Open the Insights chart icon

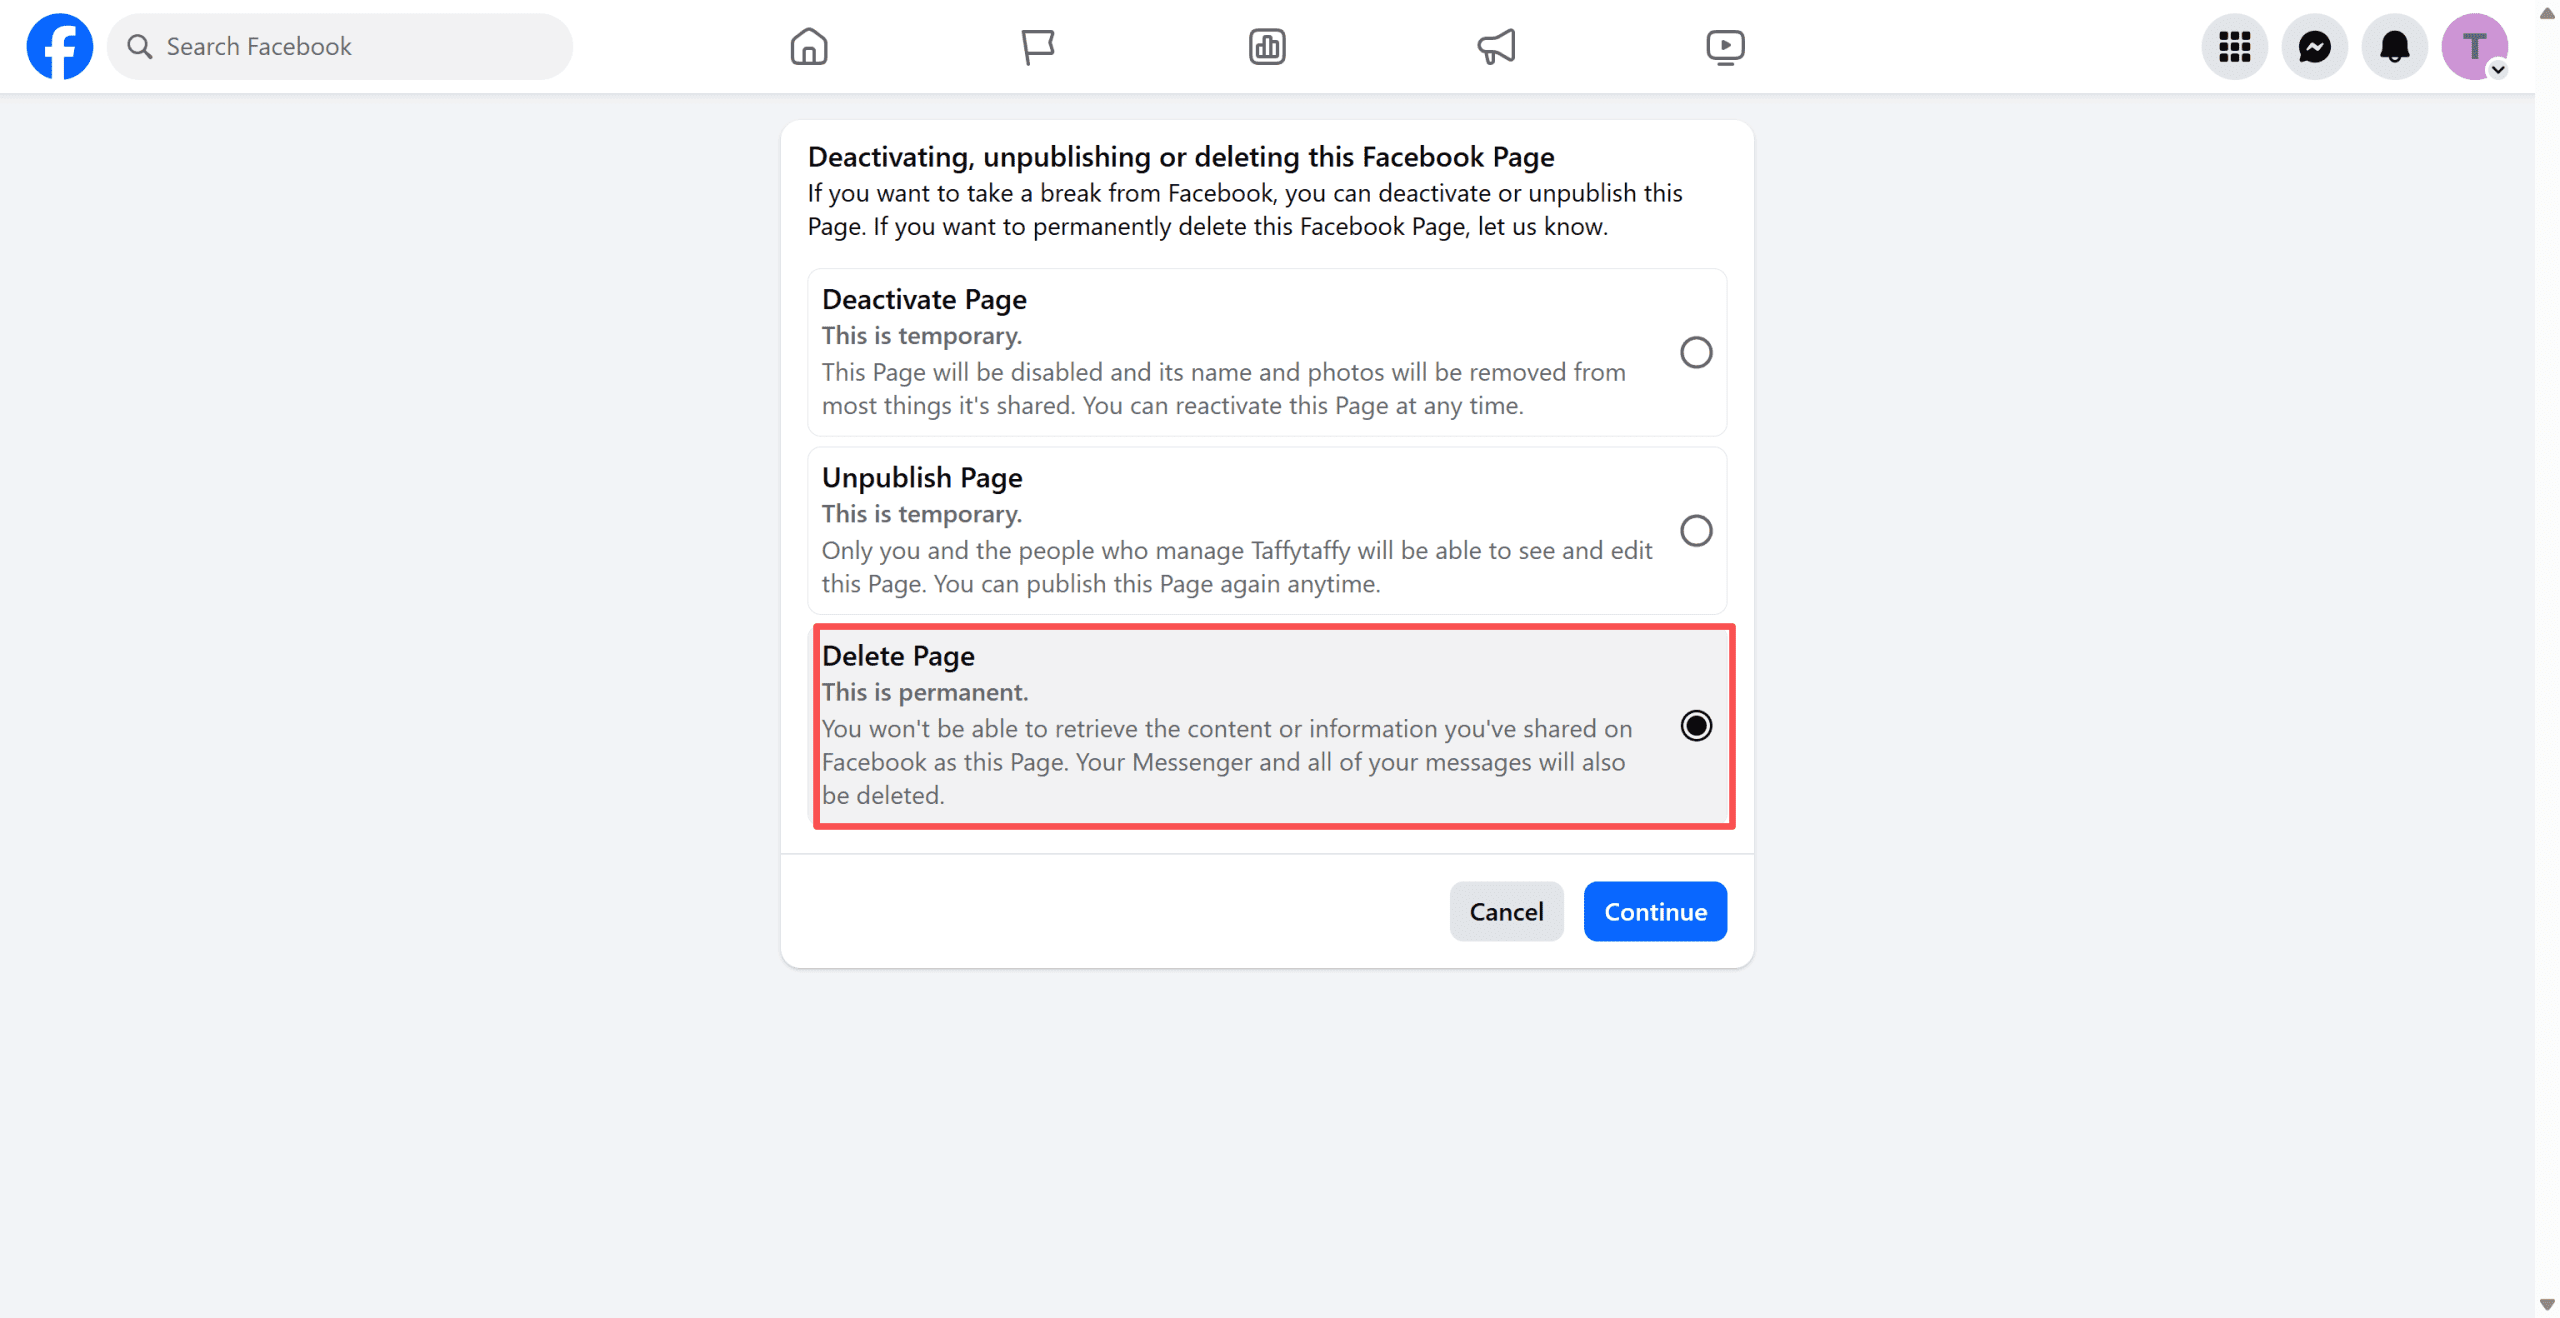click(x=1266, y=46)
